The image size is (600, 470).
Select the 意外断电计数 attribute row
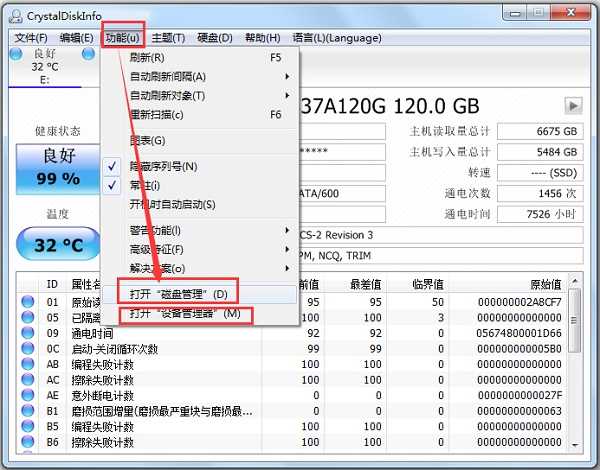click(292, 395)
